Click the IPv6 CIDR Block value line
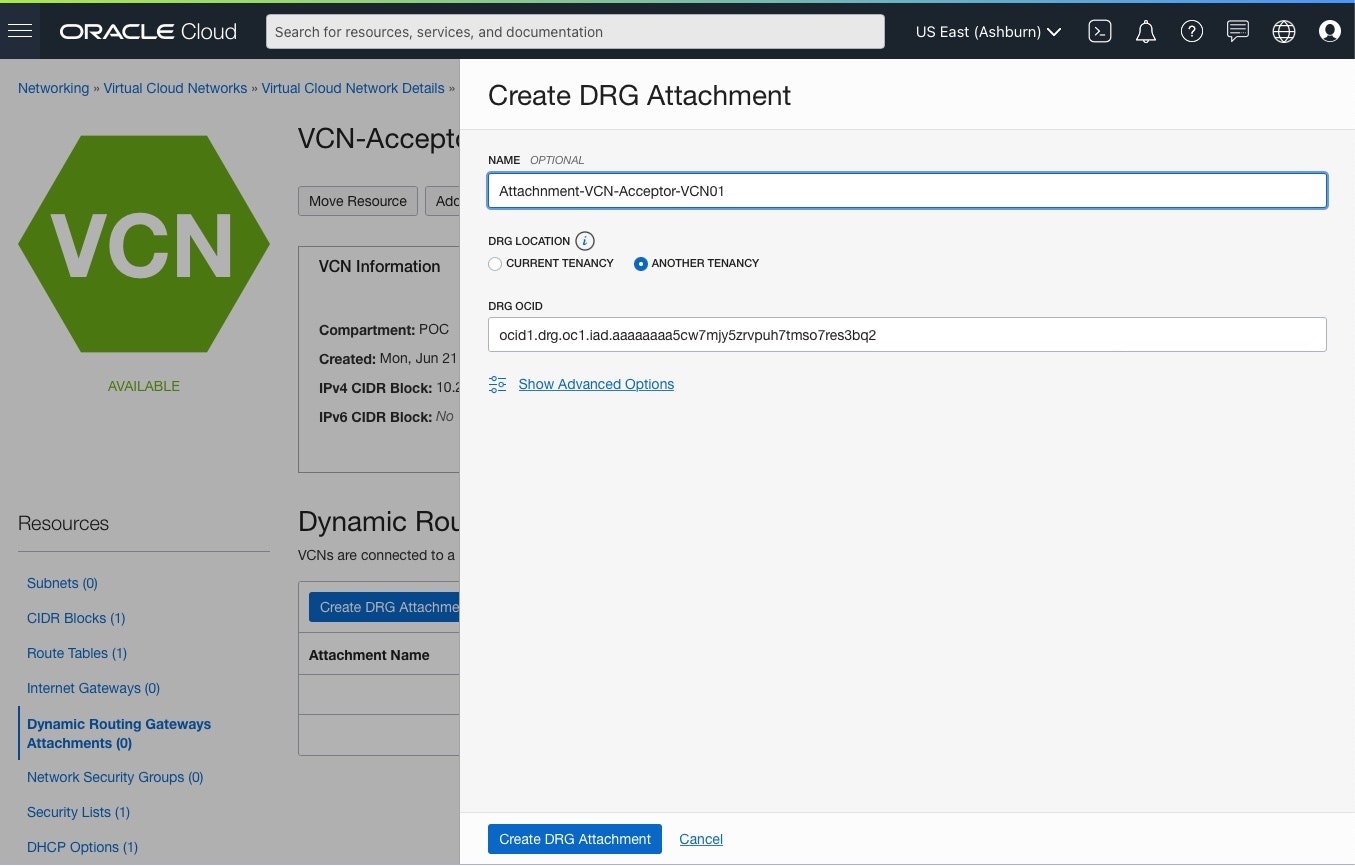1355x866 pixels. tap(387, 416)
